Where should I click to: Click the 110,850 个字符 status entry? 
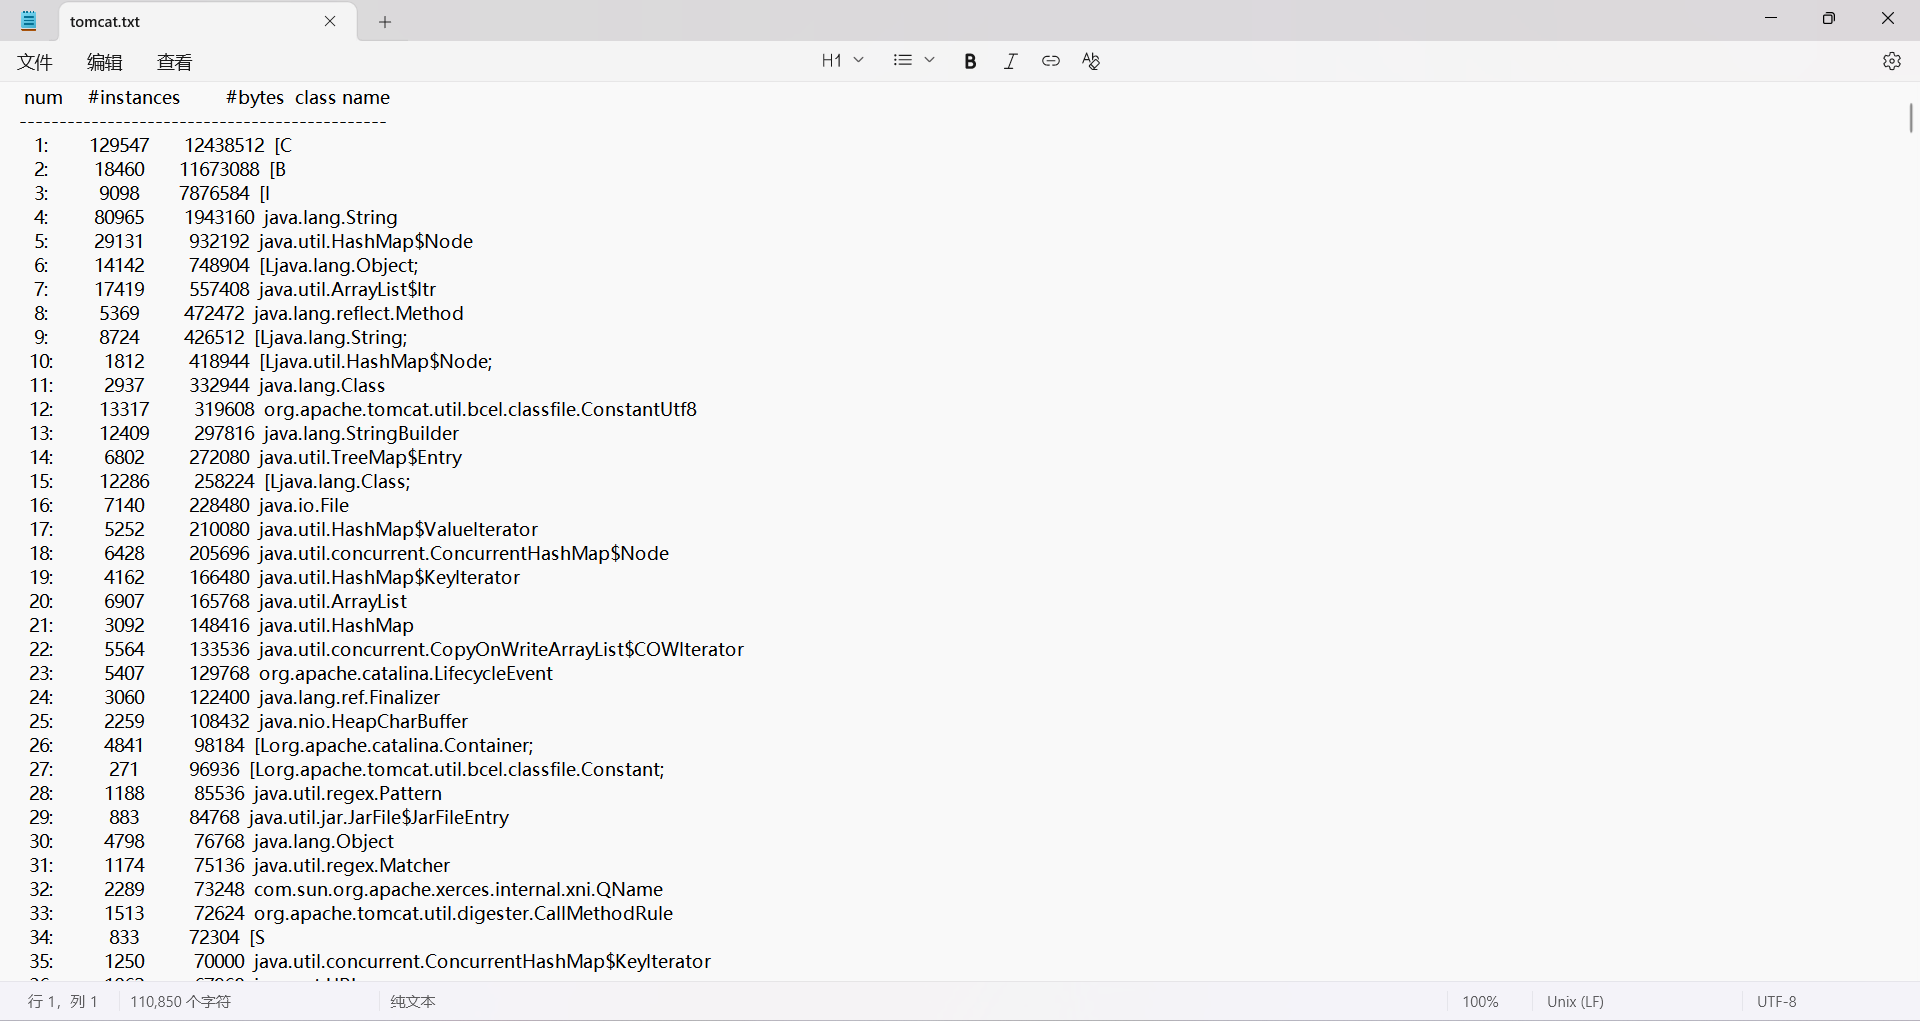[x=180, y=1001]
